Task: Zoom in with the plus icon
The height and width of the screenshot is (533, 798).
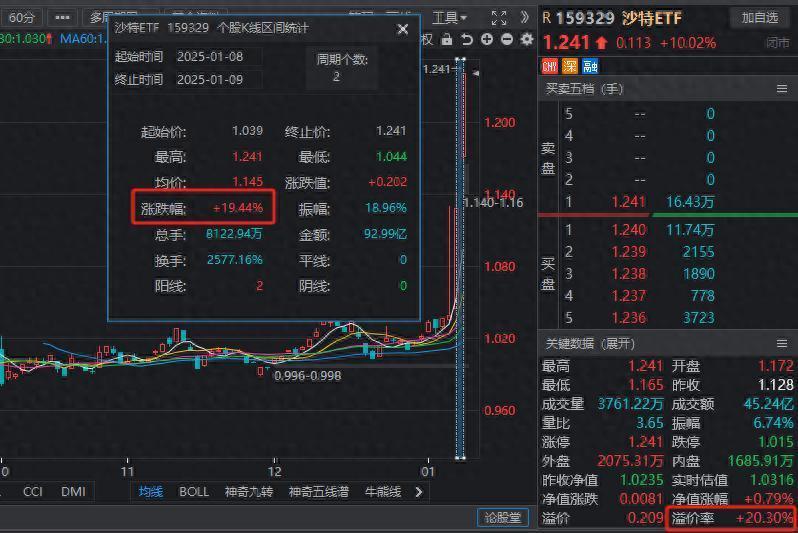Action: [x=487, y=39]
